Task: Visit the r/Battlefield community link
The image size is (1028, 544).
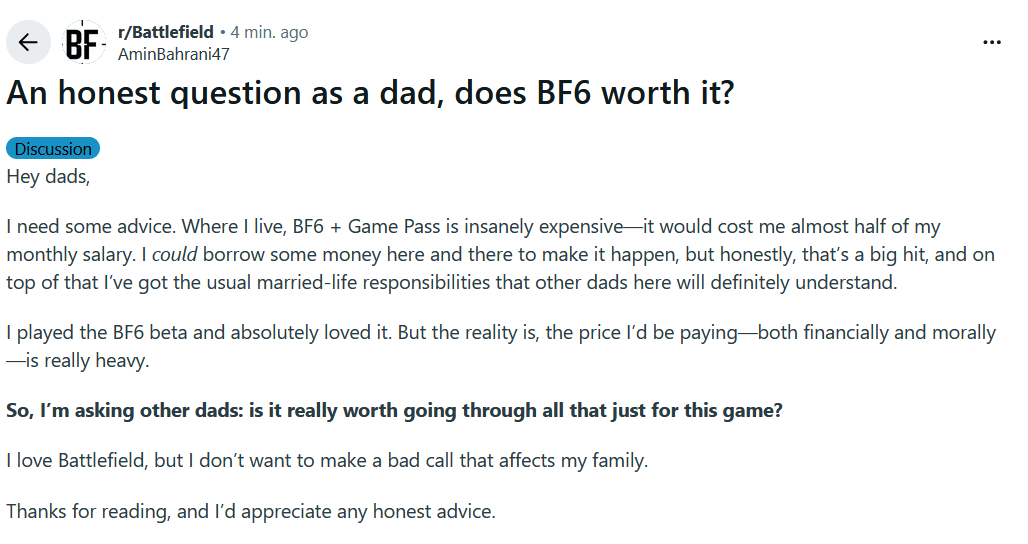Action: [x=166, y=32]
